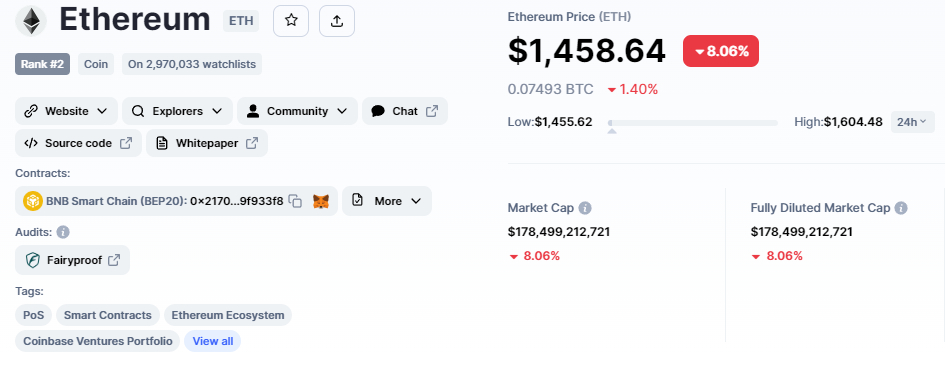Open the Whitepaper link
Viewport: 945px width, 368px height.
(207, 143)
